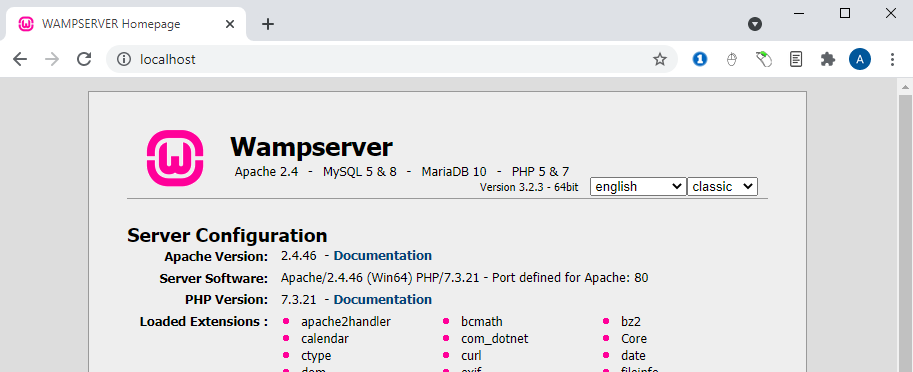Image resolution: width=913 pixels, height=372 pixels.
Task: Click the localhost address bar
Action: click(391, 59)
